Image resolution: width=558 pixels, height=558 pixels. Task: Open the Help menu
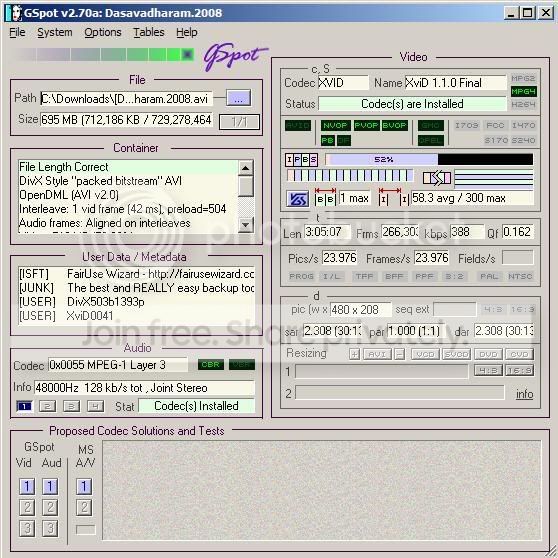coord(186,32)
